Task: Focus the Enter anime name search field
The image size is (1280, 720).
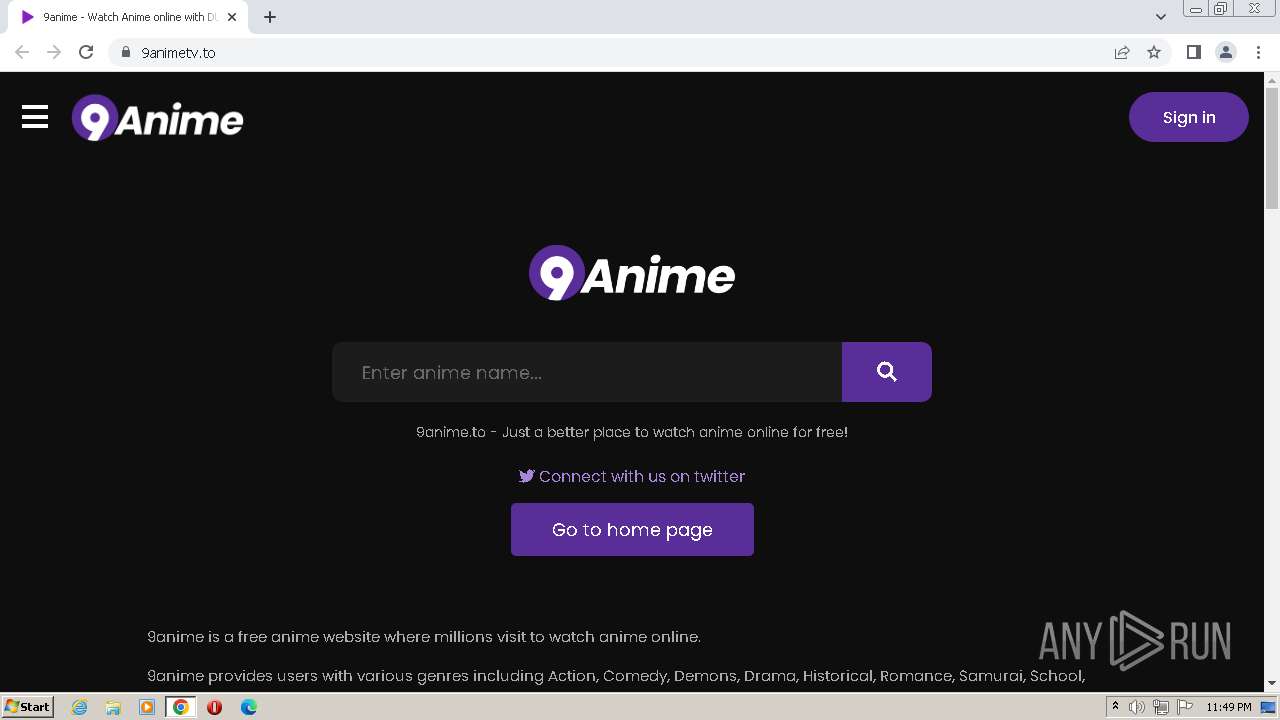Action: click(587, 372)
